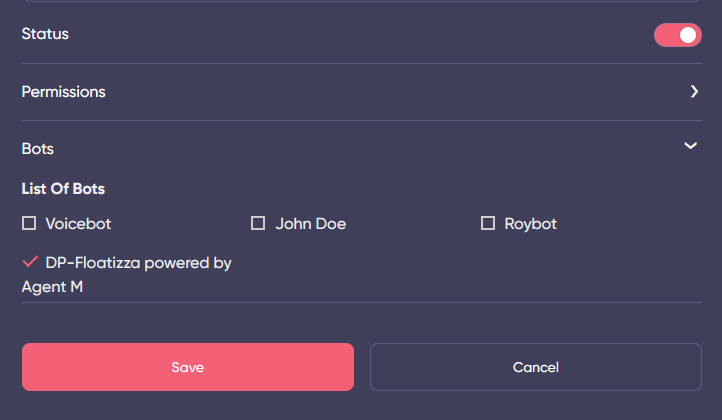Enable the John Doe bot checkbox
The height and width of the screenshot is (420, 722).
[258, 223]
